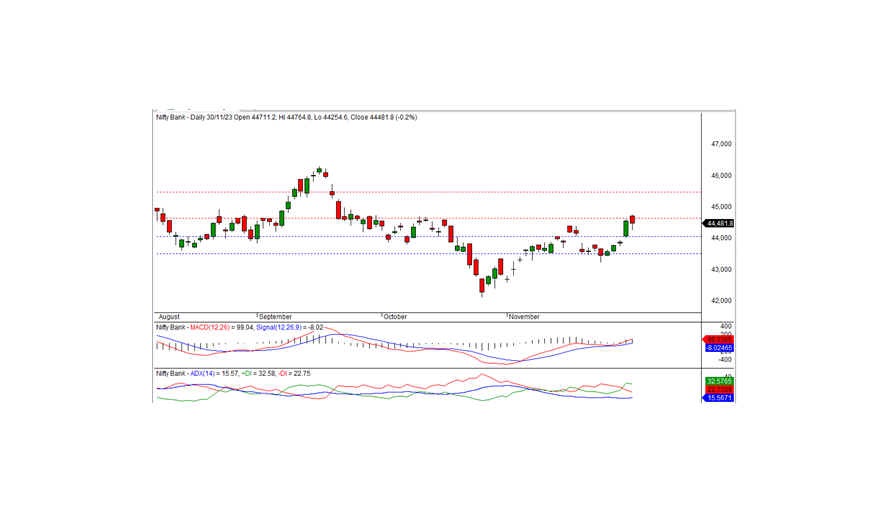This screenshot has width=885, height=526.
Task: Click the Close 44481.8 value in the header
Action: tap(372, 117)
